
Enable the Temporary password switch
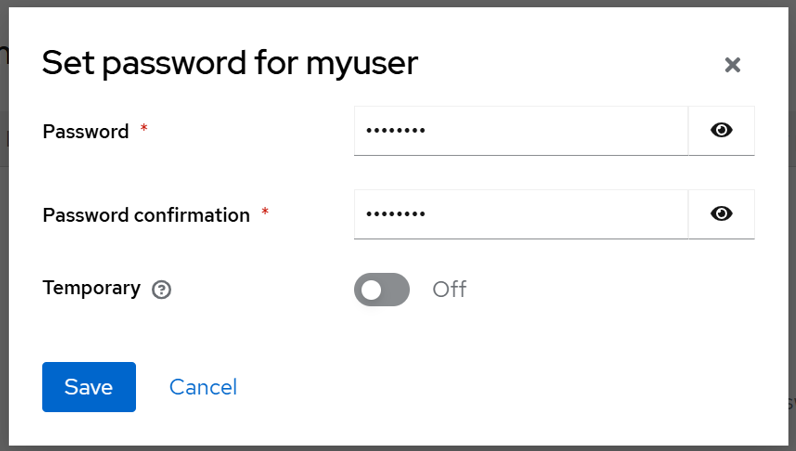(382, 290)
